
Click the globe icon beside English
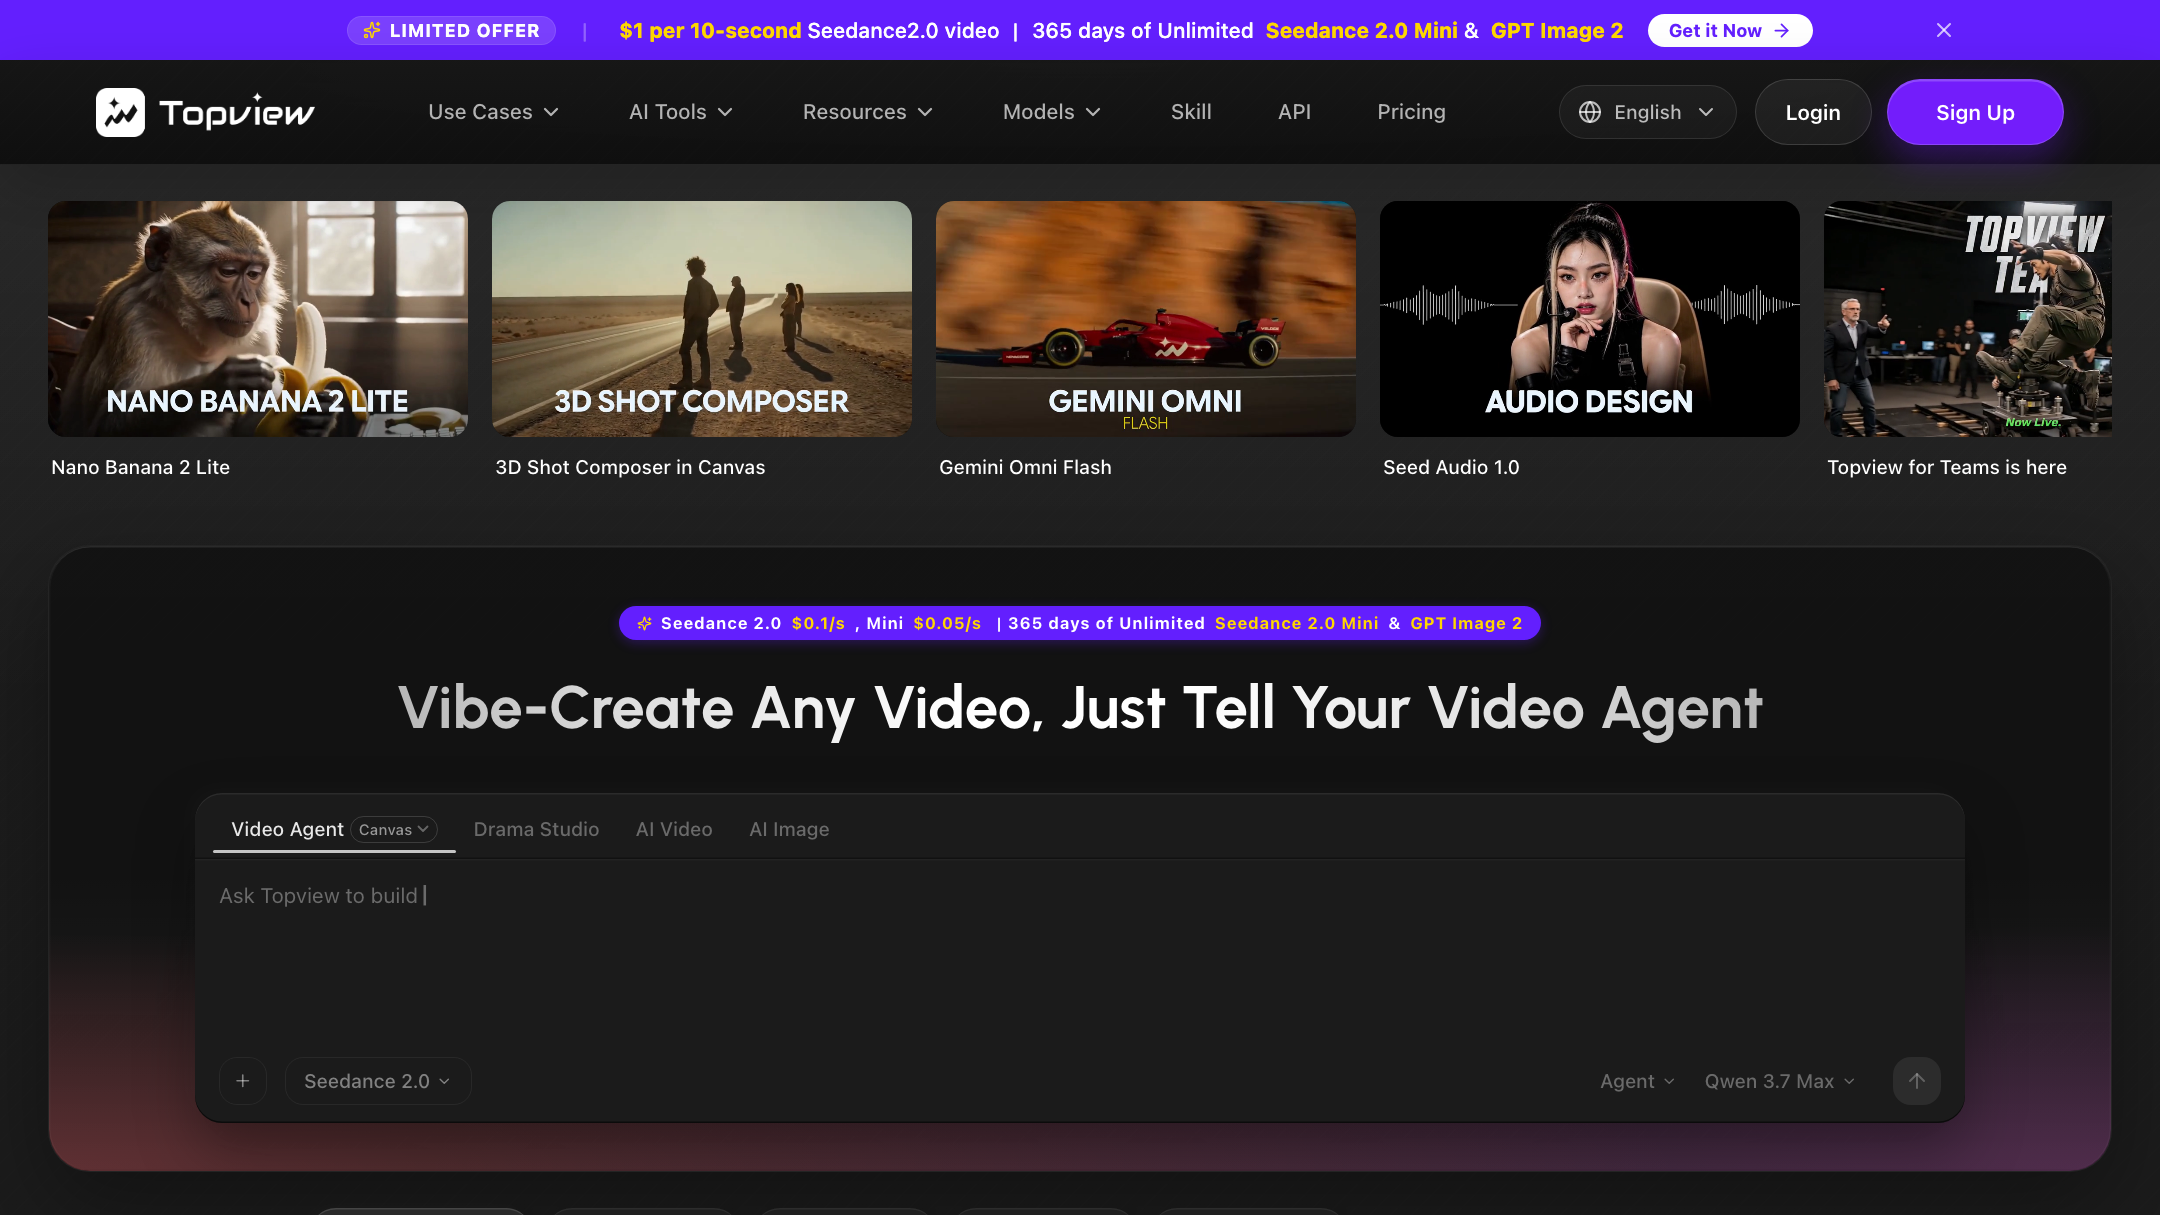(1590, 112)
